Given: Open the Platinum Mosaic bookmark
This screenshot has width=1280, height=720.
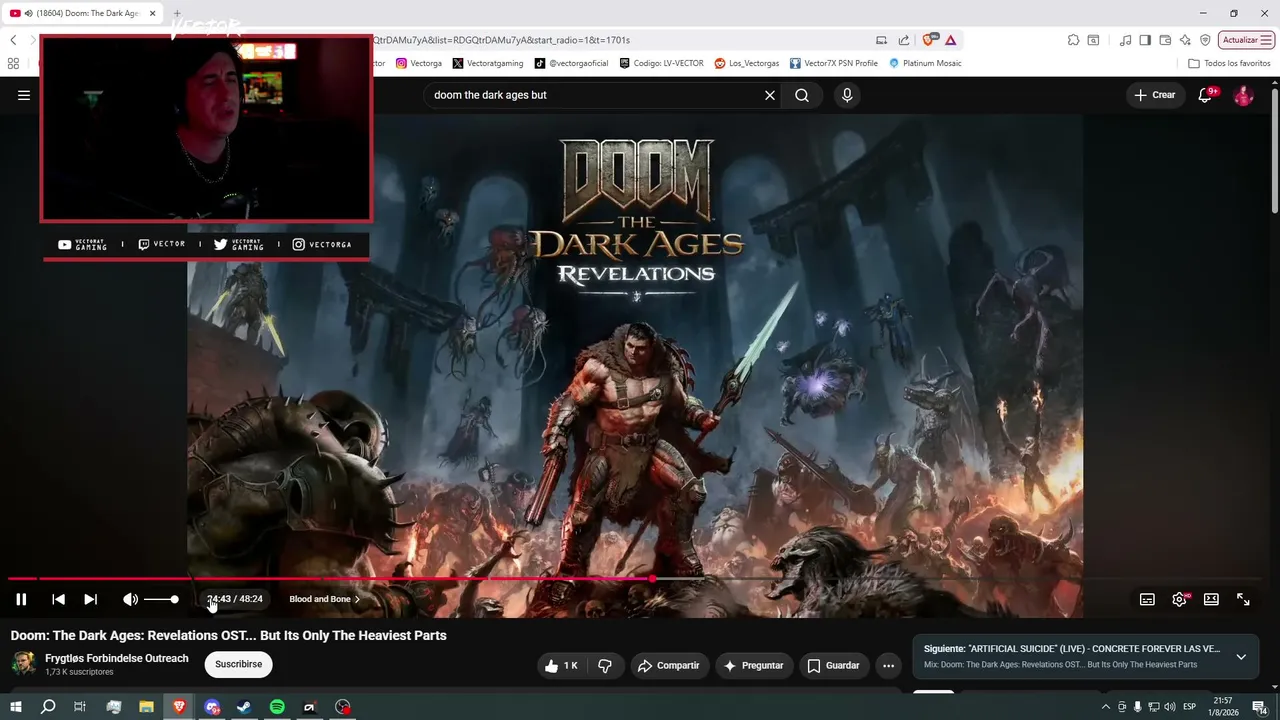Looking at the screenshot, I should pyautogui.click(x=925, y=63).
